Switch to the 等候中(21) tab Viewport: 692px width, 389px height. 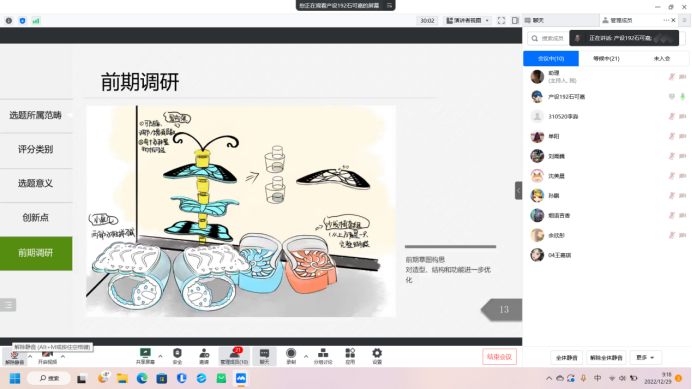[606, 58]
